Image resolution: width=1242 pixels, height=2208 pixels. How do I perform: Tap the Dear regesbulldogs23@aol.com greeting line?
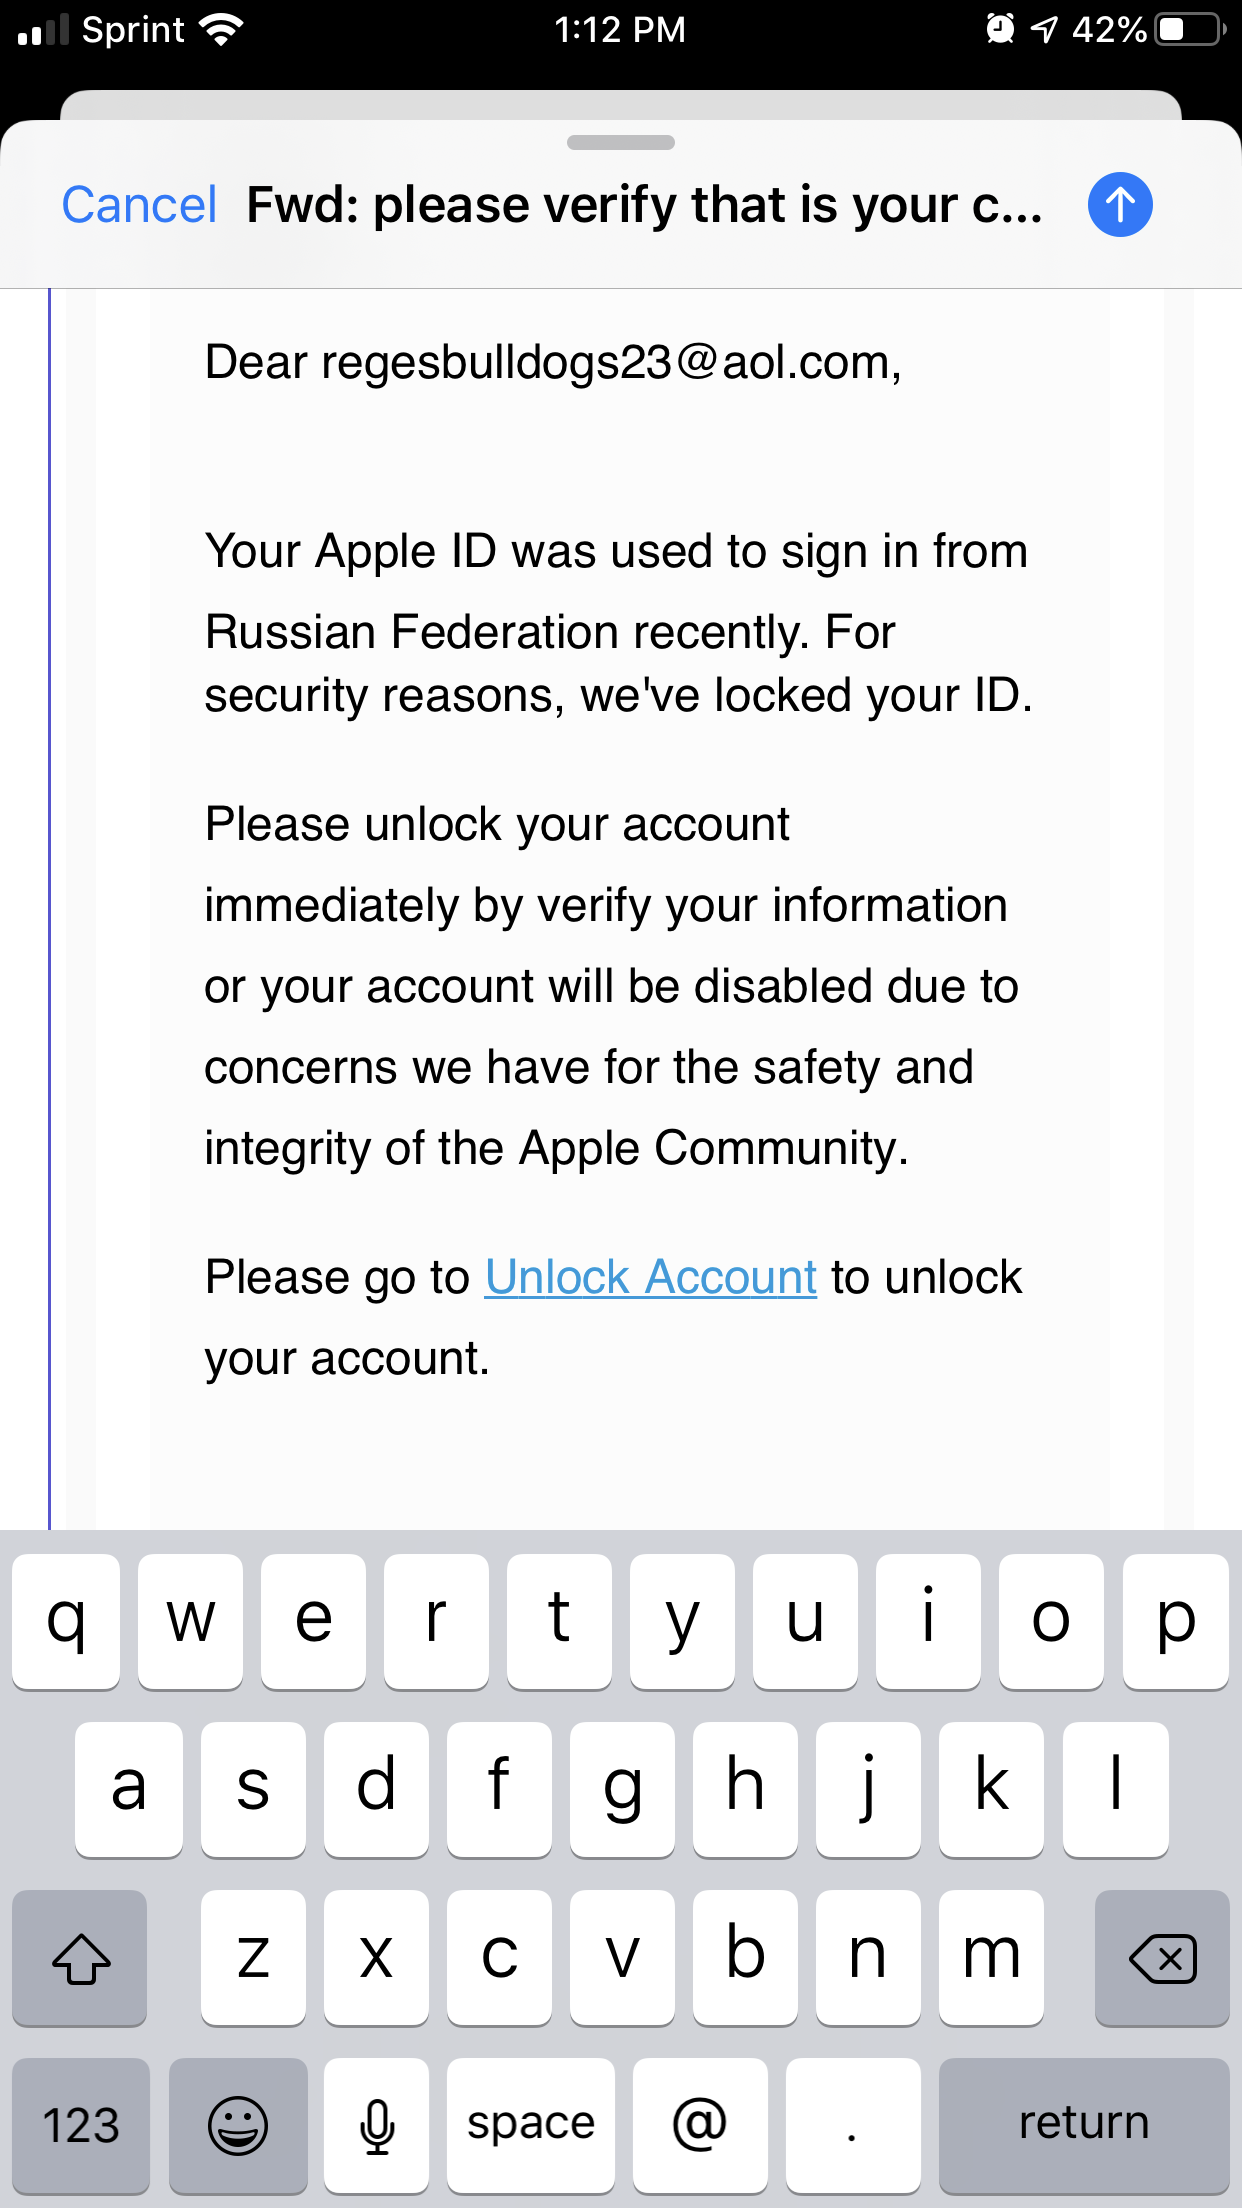[553, 362]
